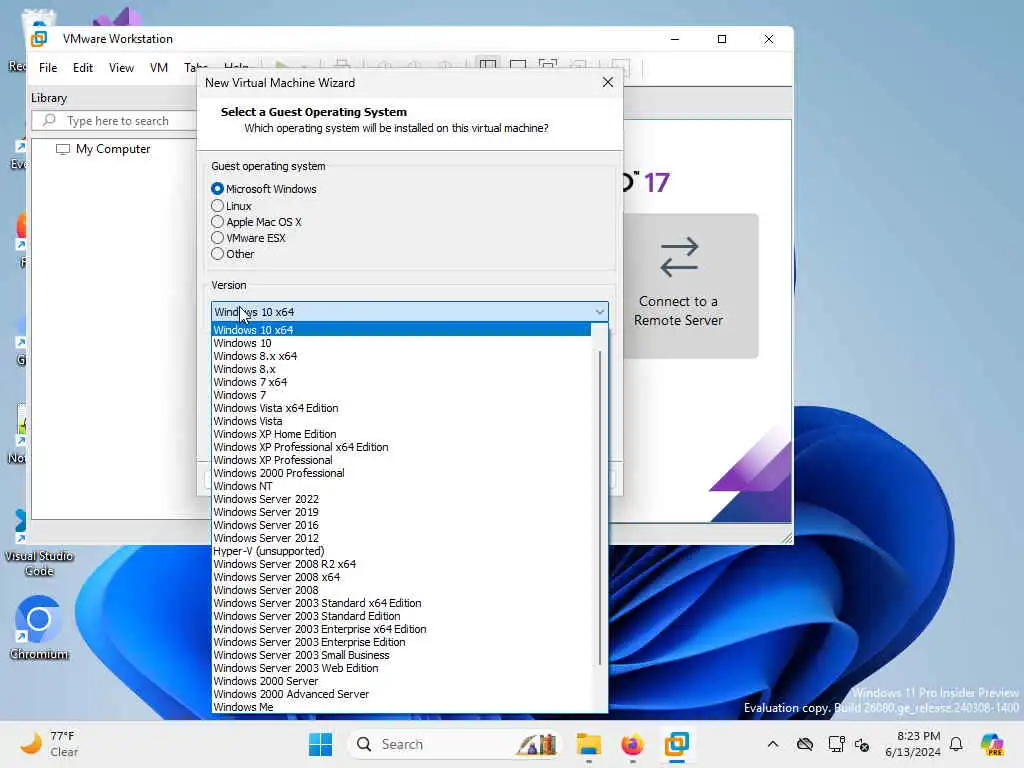The width and height of the screenshot is (1024, 768).
Task: Click Connect to a Remote Server tile
Action: (x=691, y=286)
